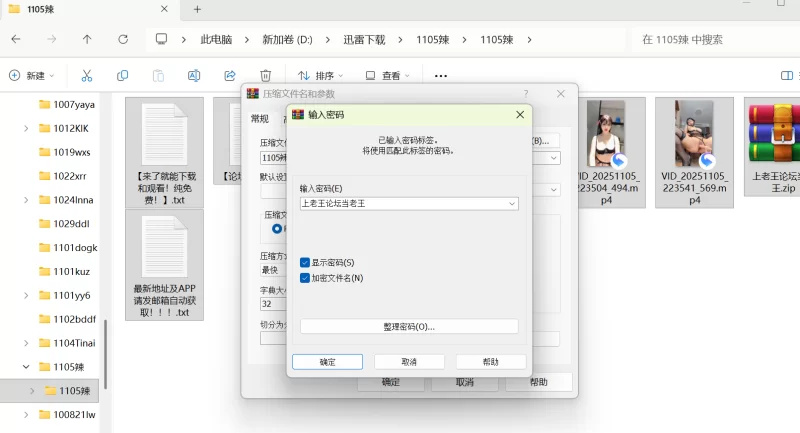
Task: Expand the 1012KIK folder in the tree
Action: 27,128
